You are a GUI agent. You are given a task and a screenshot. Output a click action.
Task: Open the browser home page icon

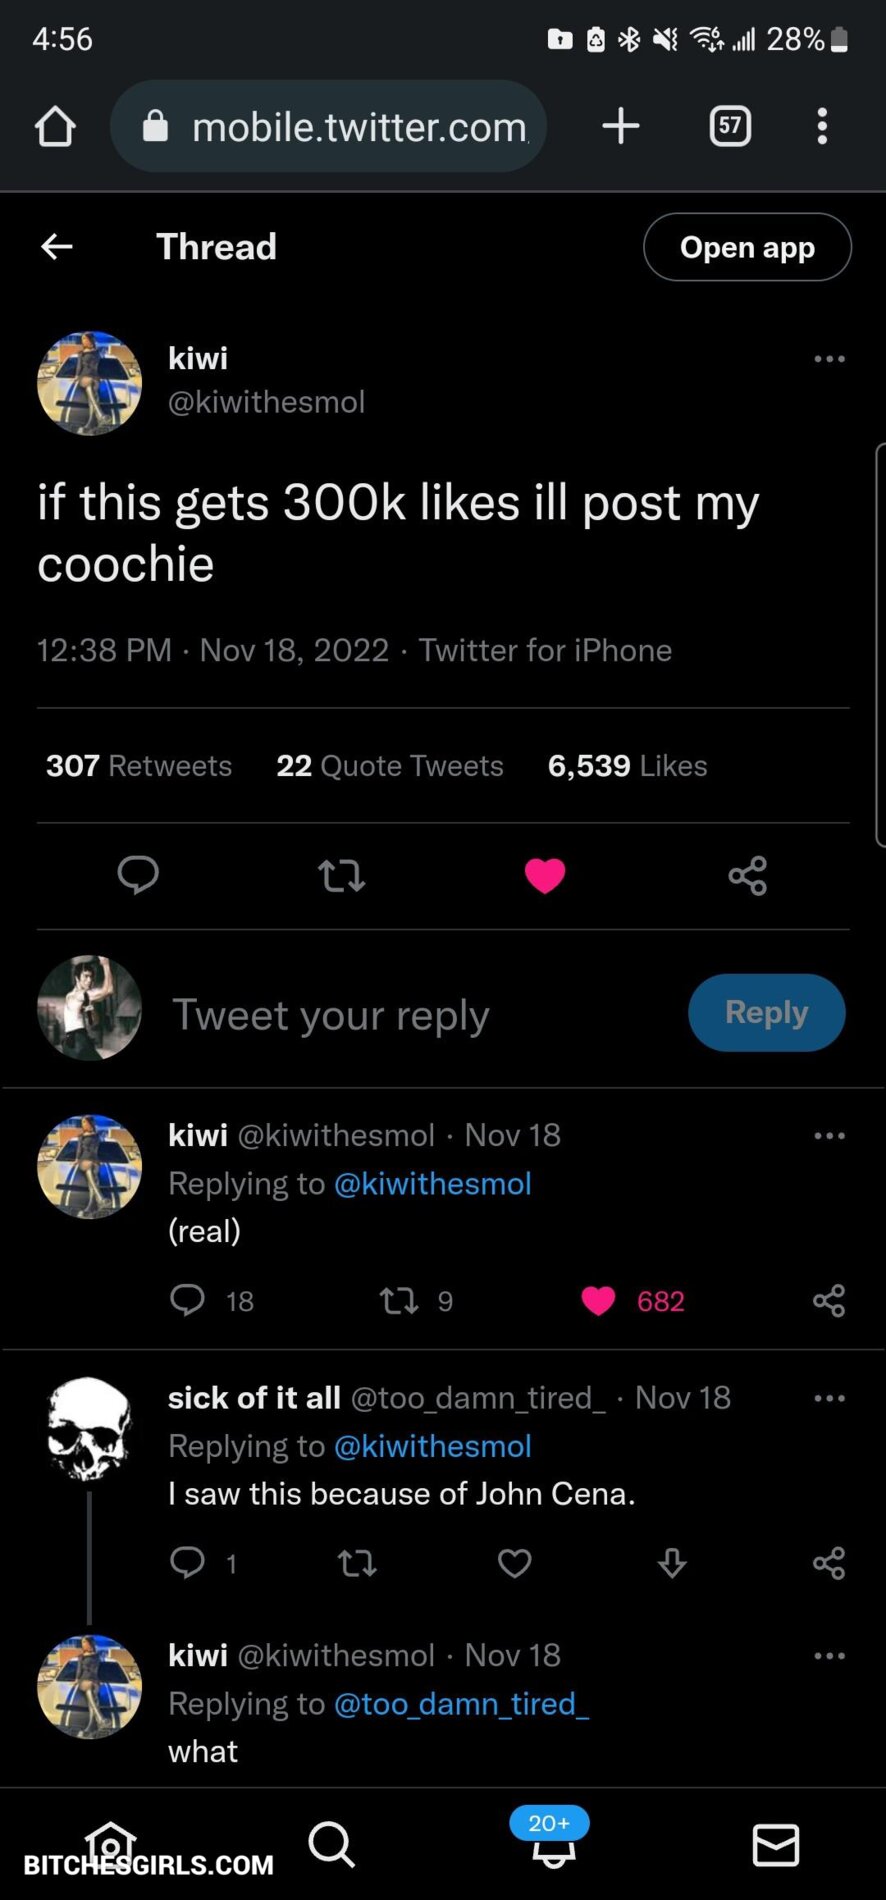point(55,127)
